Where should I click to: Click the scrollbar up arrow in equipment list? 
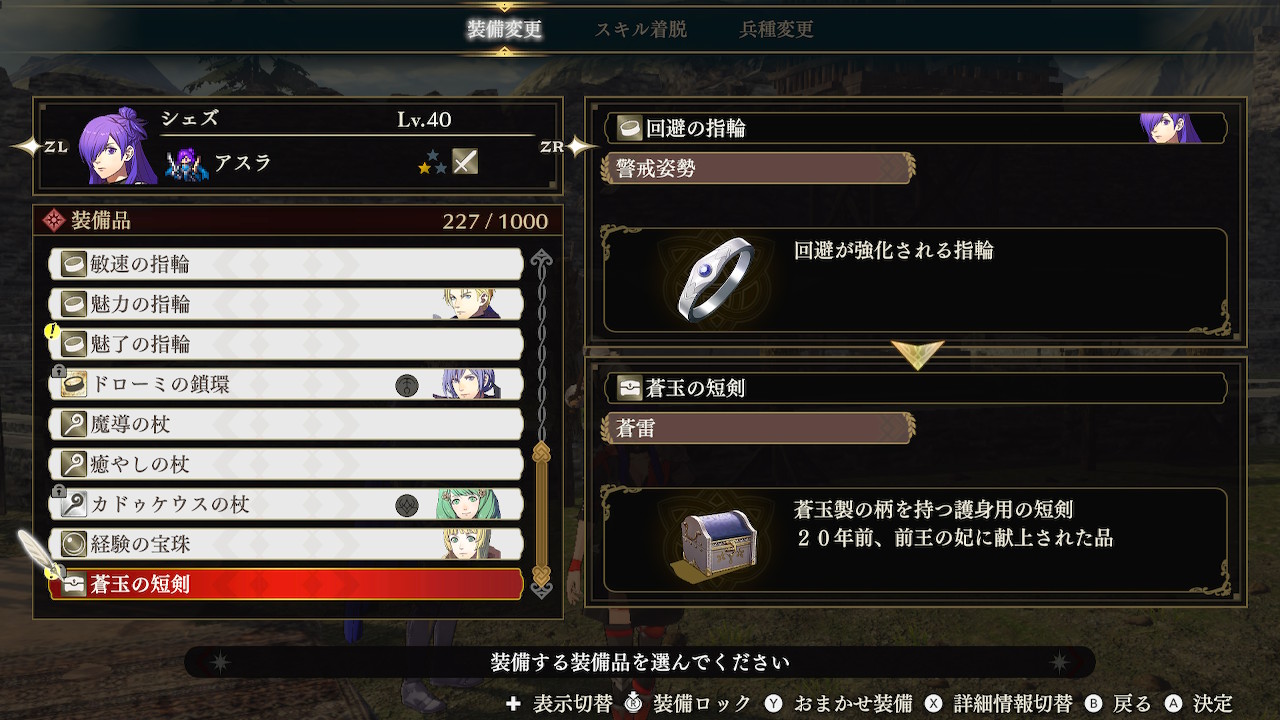(x=542, y=262)
